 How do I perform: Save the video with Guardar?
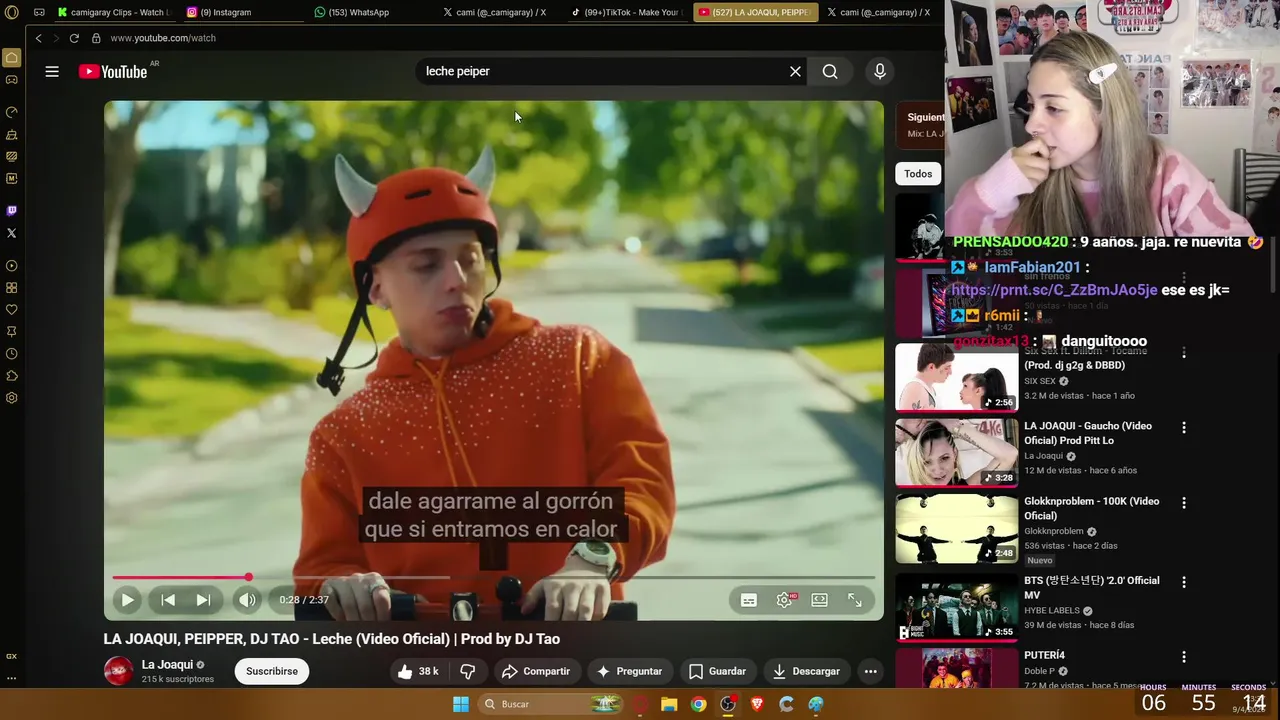(717, 671)
